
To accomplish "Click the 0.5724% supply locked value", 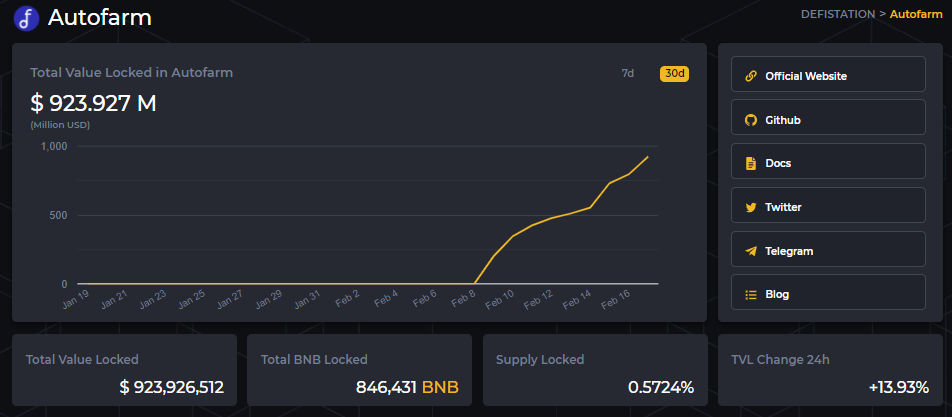I will (x=661, y=387).
